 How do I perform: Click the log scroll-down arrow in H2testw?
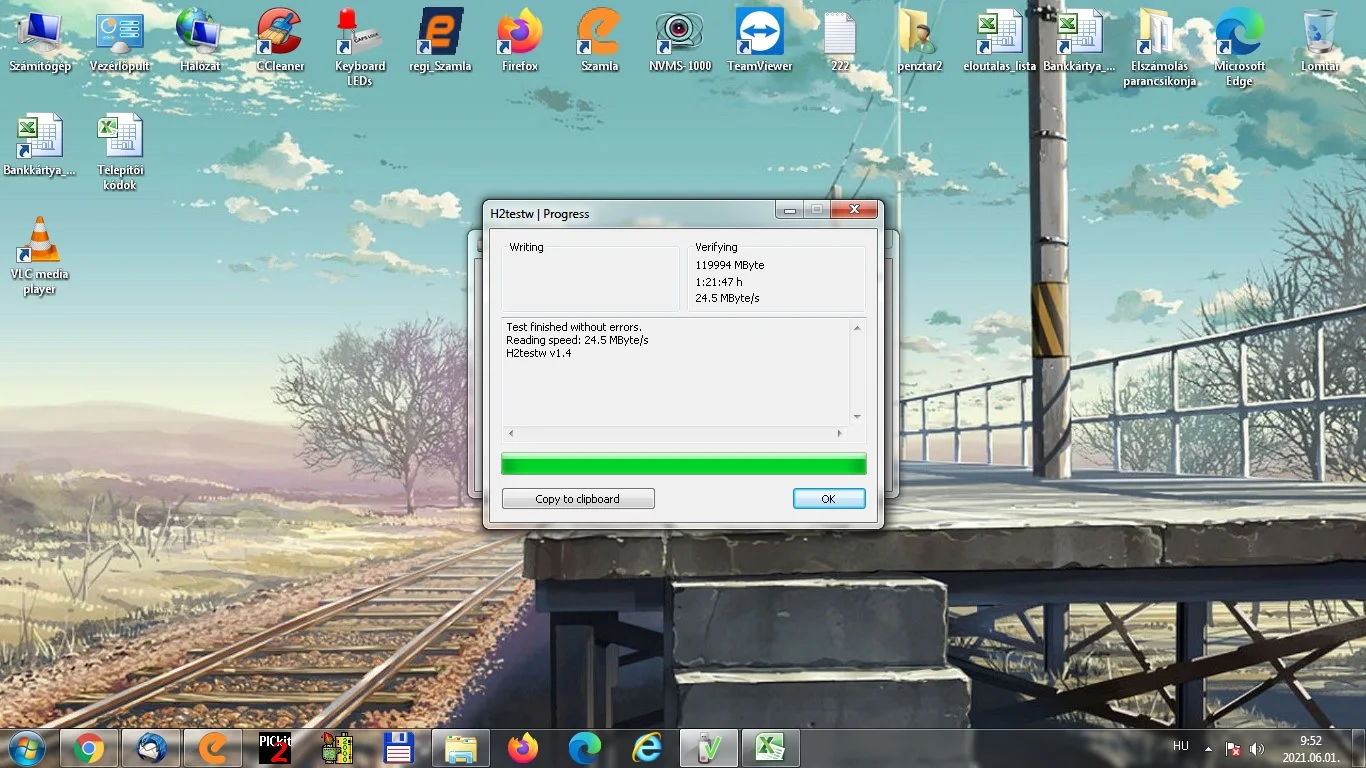tap(857, 417)
